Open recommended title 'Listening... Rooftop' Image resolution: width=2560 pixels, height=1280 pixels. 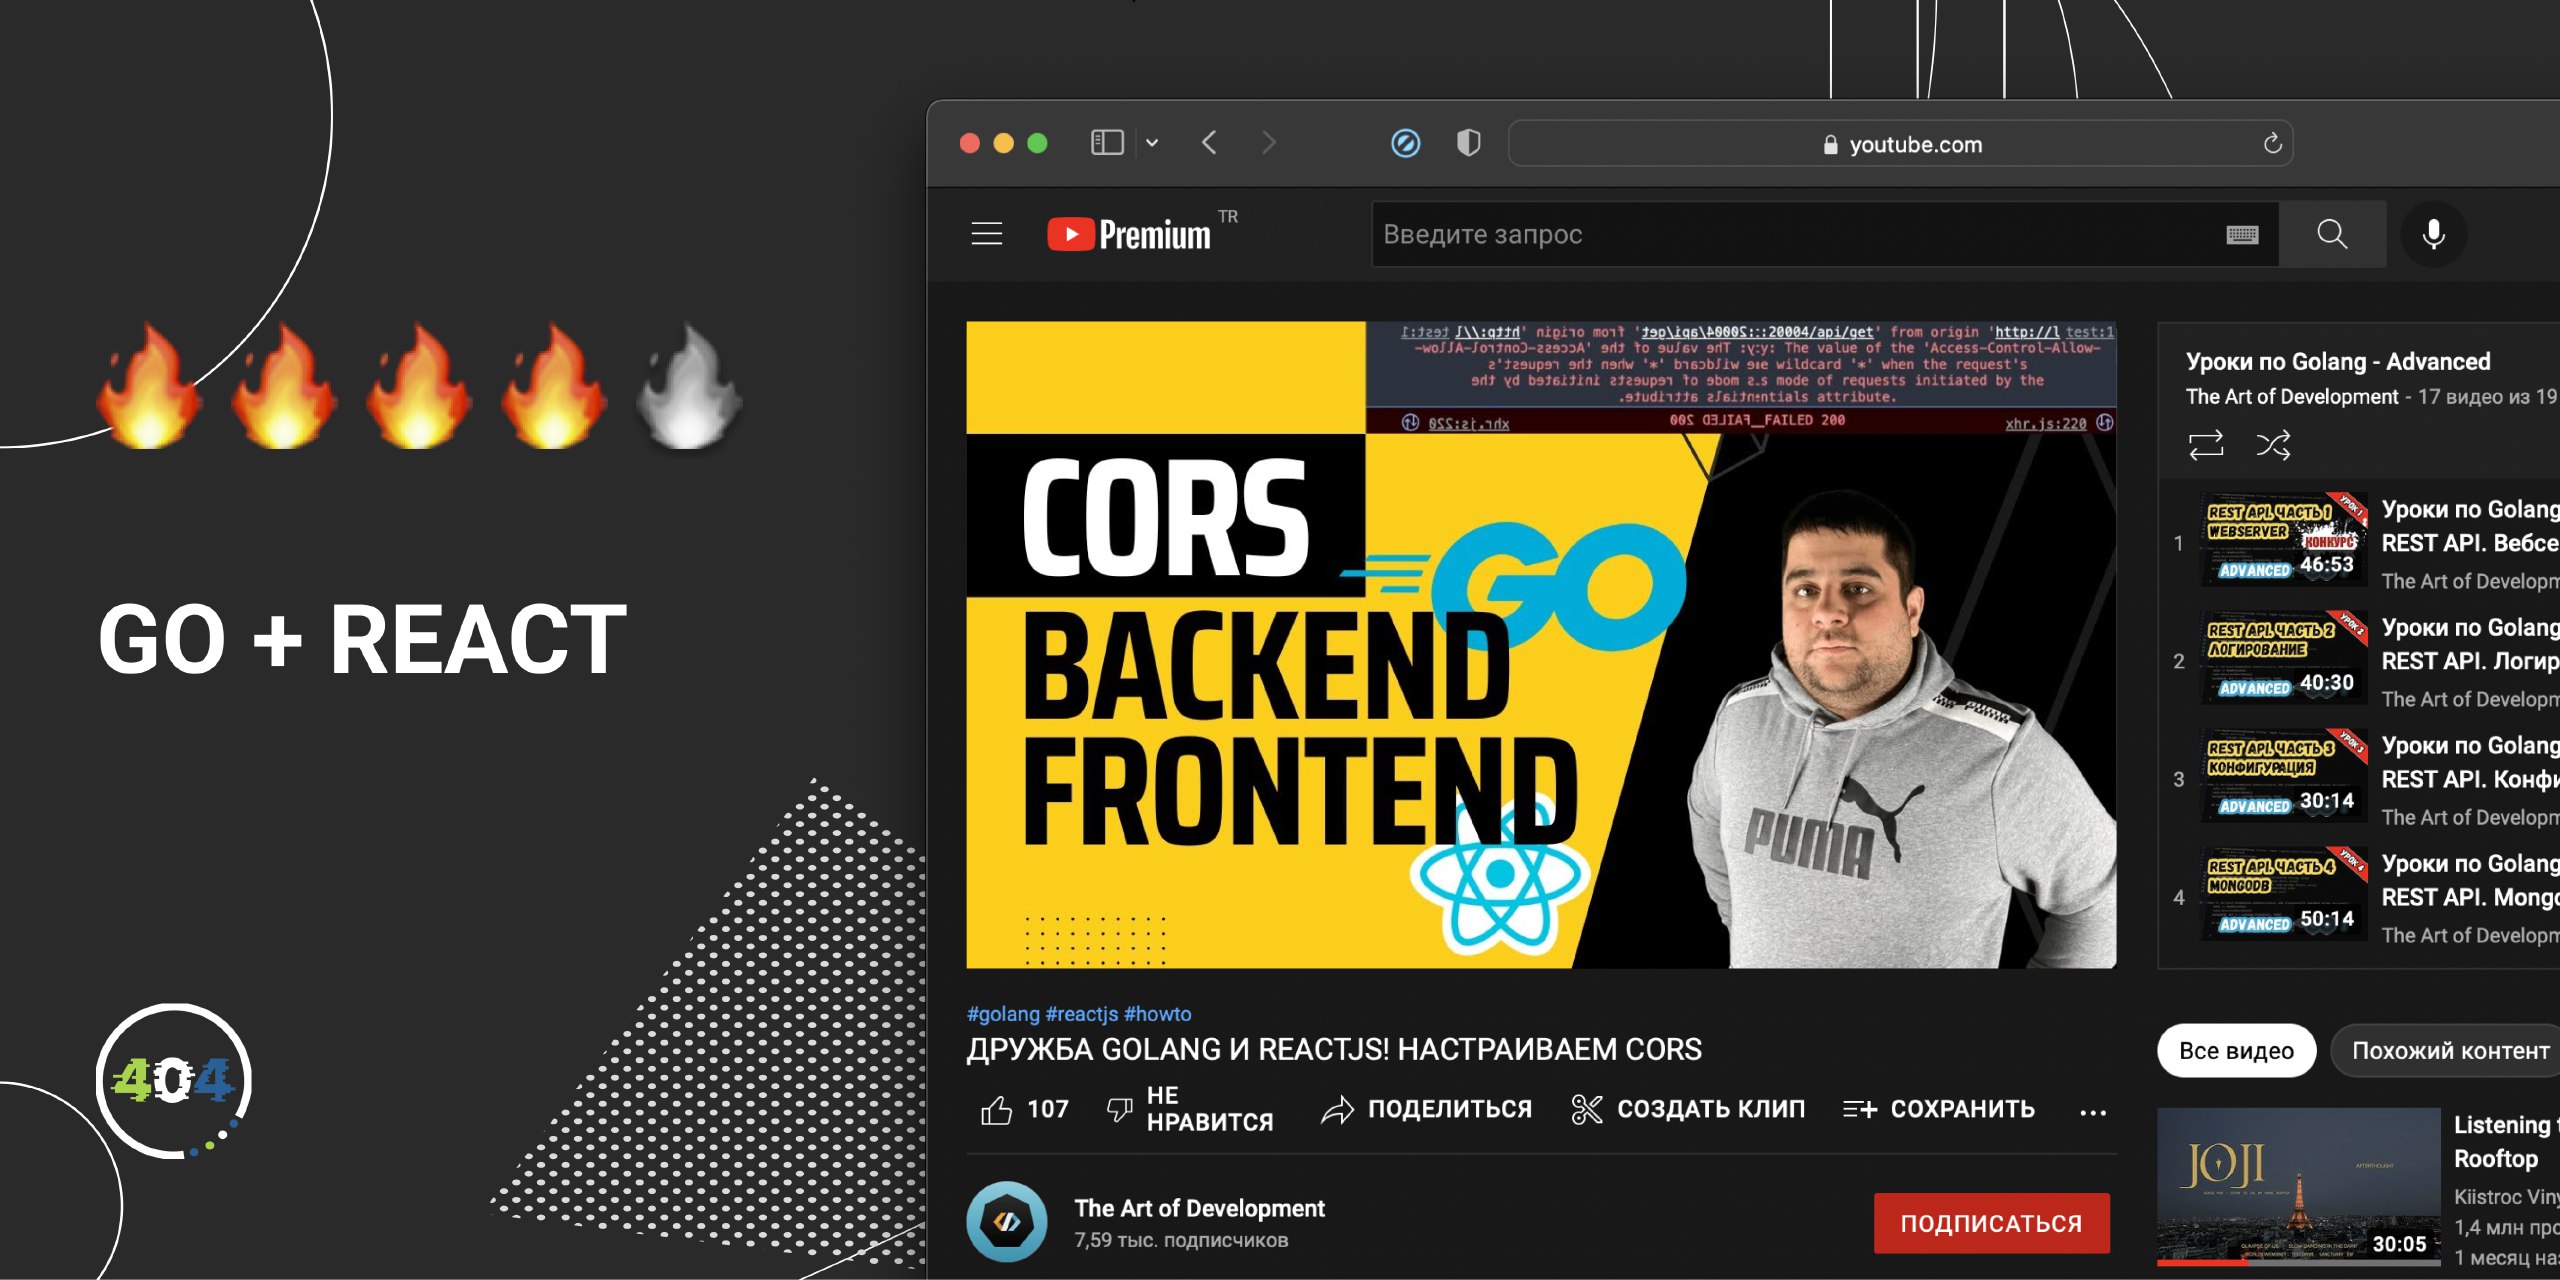click(2506, 1142)
